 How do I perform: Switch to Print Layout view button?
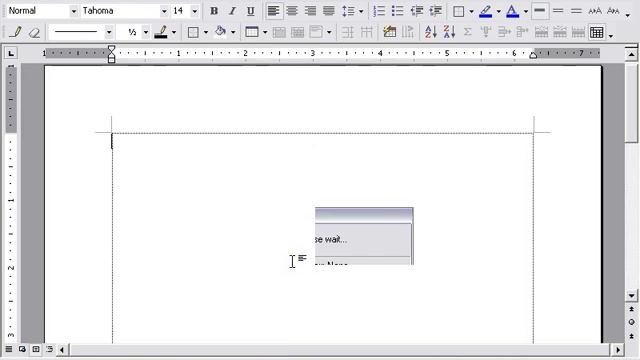(x=36, y=349)
